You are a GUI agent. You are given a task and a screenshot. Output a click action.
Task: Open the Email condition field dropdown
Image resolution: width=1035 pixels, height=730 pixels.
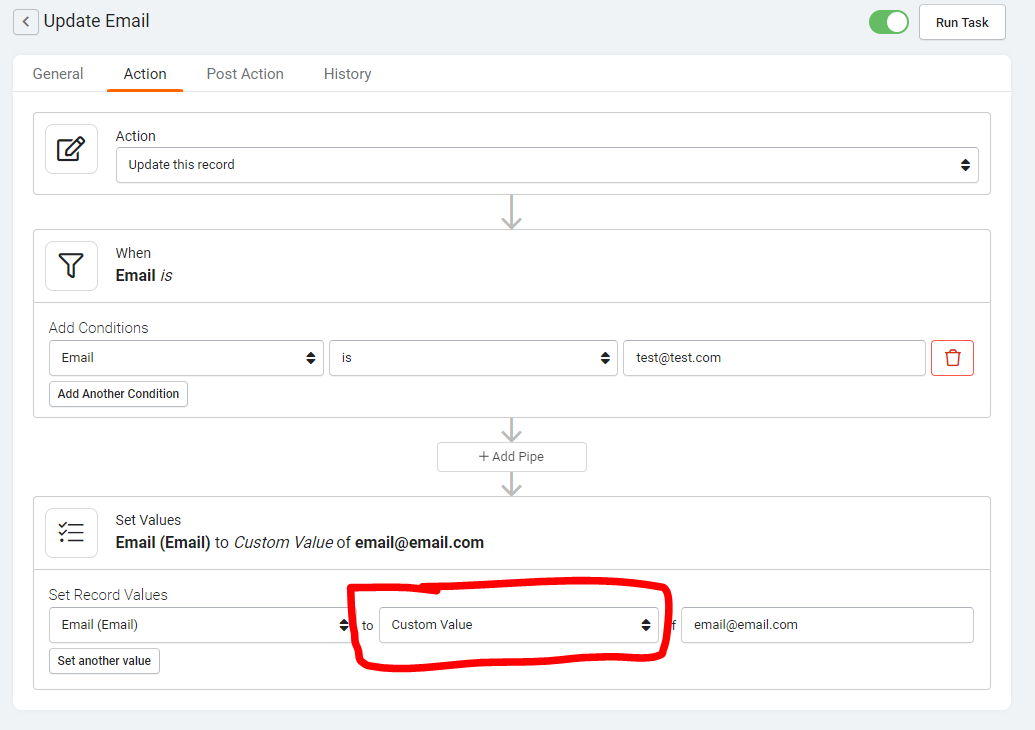(186, 357)
